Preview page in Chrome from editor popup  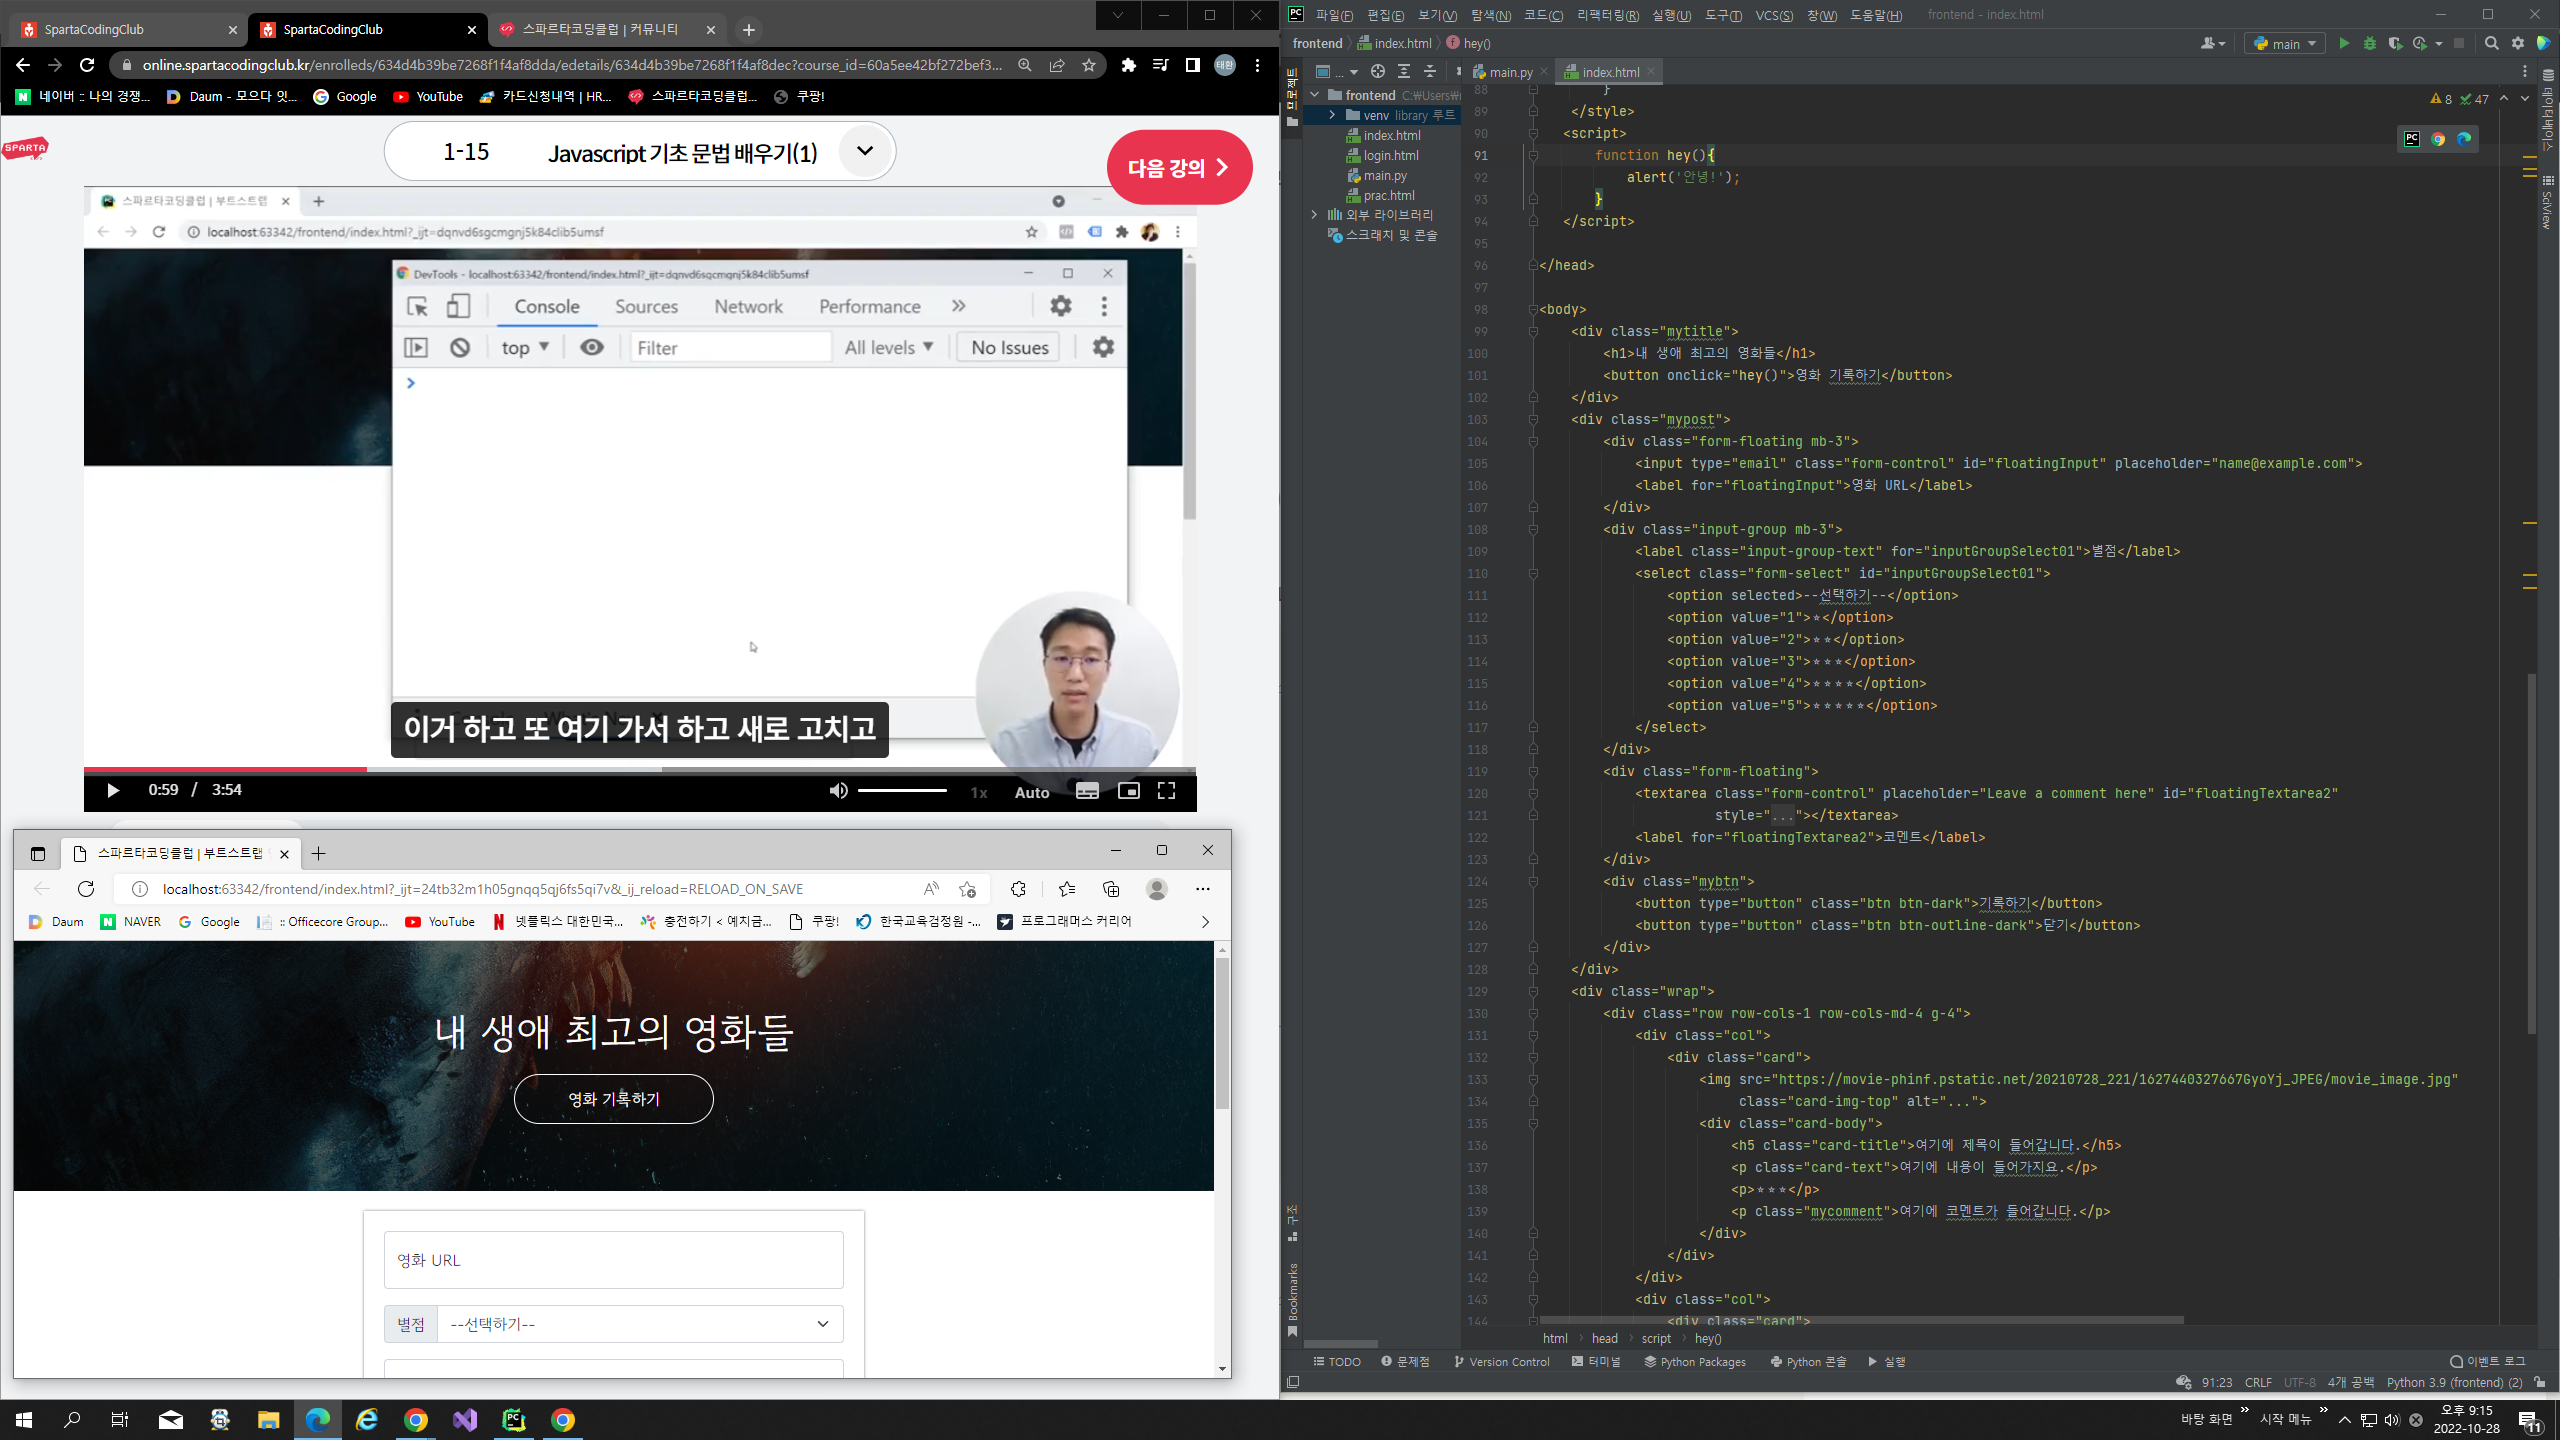(2438, 139)
